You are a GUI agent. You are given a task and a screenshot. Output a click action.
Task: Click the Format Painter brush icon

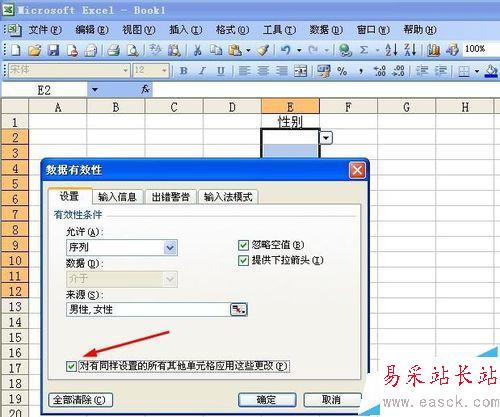point(263,50)
